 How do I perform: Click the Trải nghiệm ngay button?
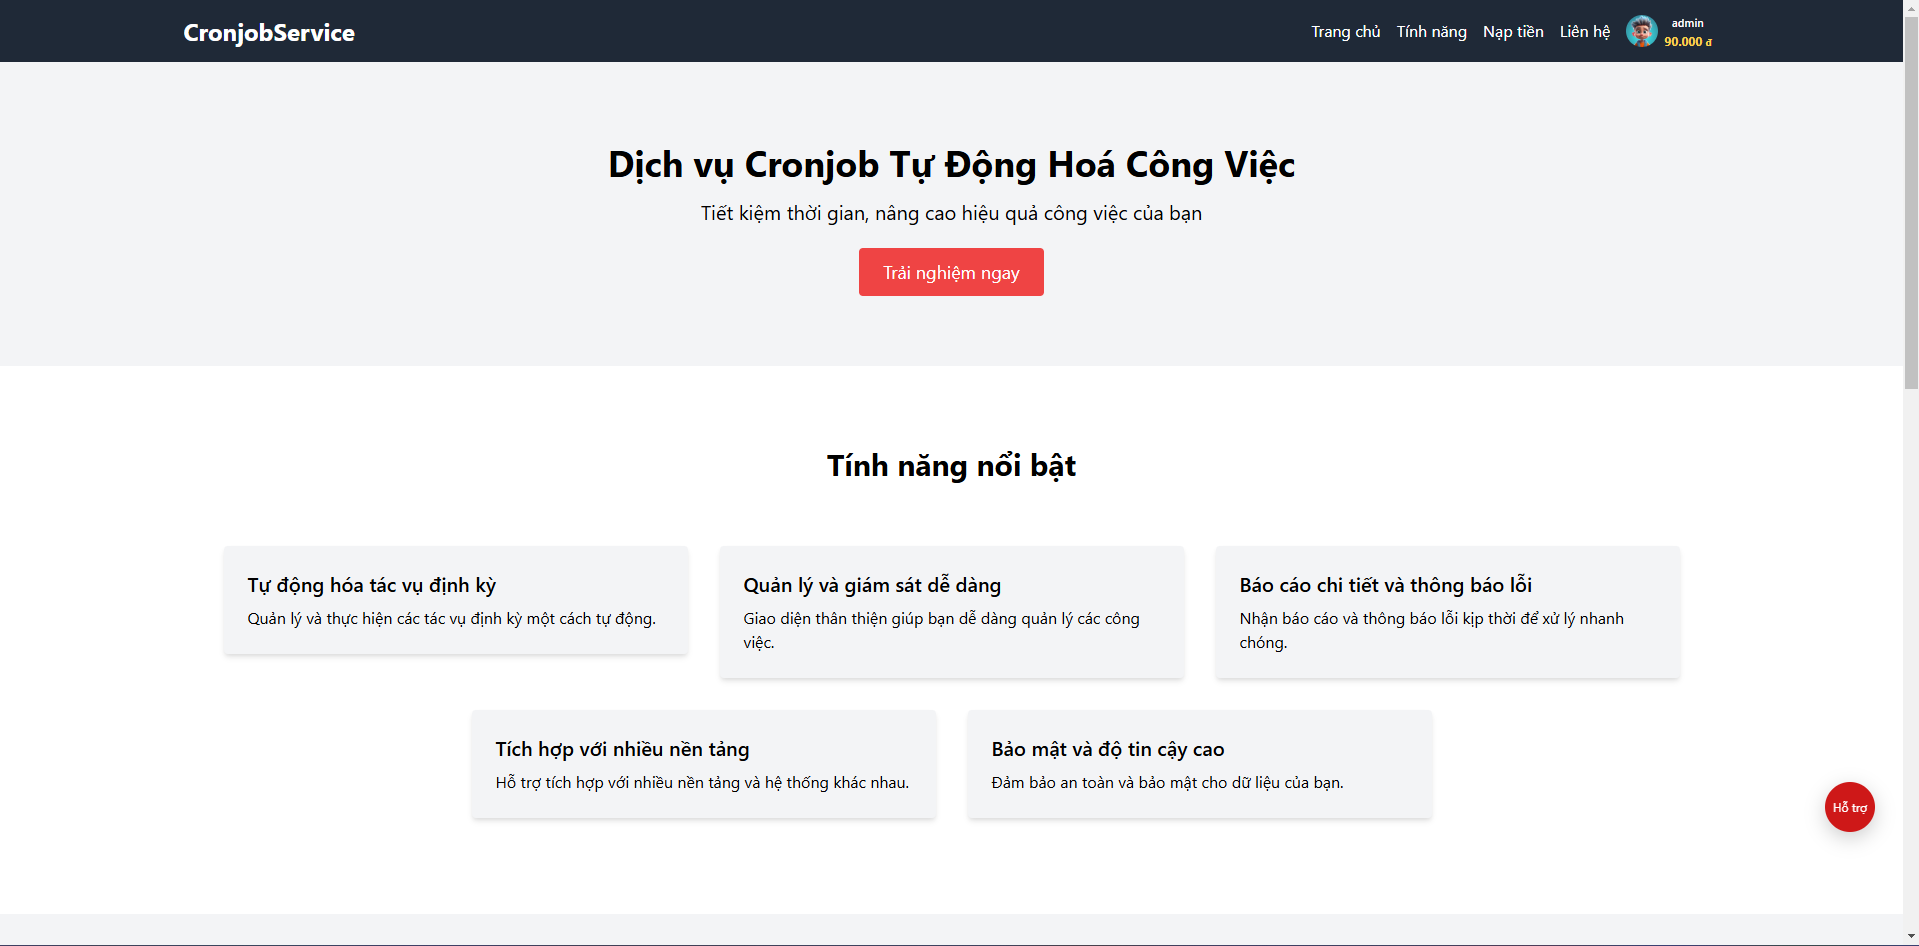pos(950,271)
